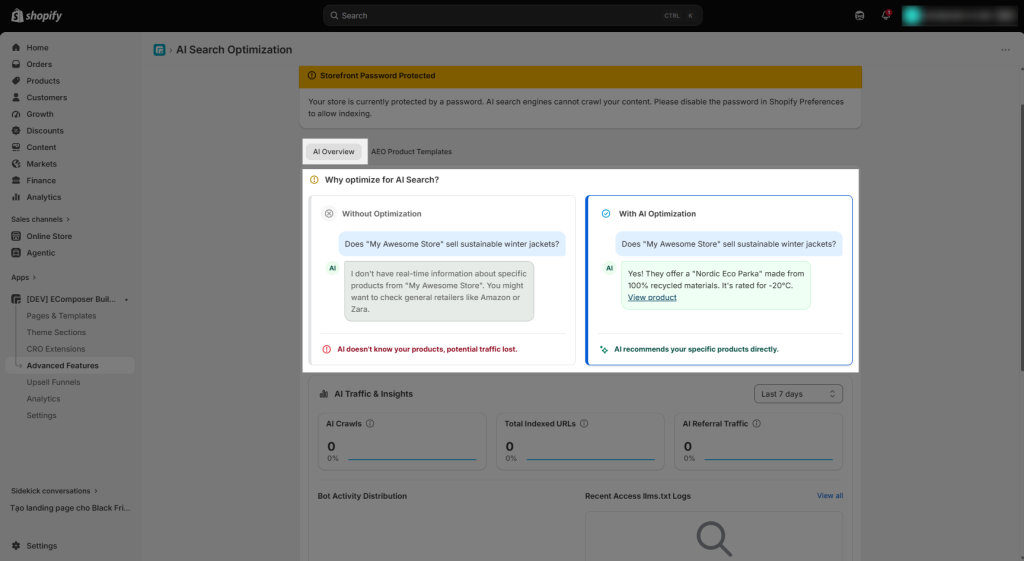The image size is (1024, 561).
Task: Expand the Apps section chevron
Action: click(x=34, y=278)
